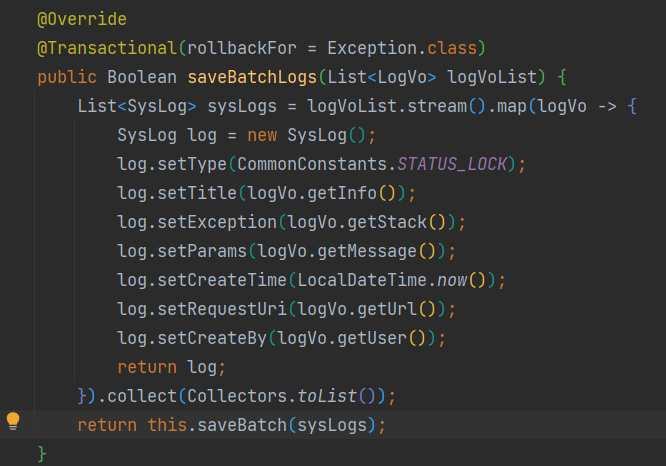Viewport: 666px width, 466px height.
Task: Click the @Override annotation
Action: (82, 19)
